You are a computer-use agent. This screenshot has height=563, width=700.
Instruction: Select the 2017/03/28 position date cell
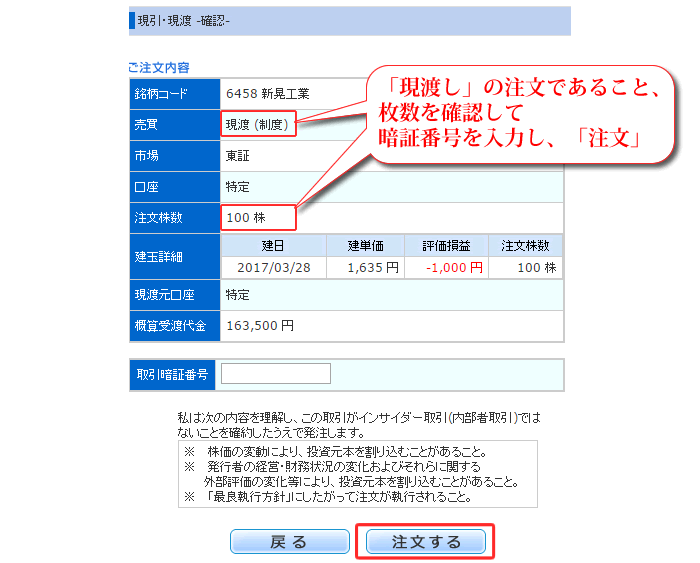tap(273, 268)
